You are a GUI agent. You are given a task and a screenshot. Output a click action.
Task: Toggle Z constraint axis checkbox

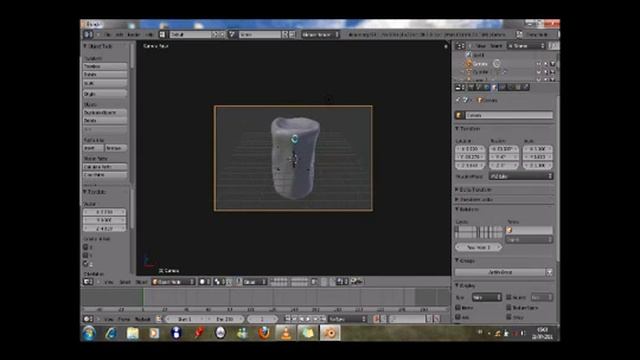point(86,264)
